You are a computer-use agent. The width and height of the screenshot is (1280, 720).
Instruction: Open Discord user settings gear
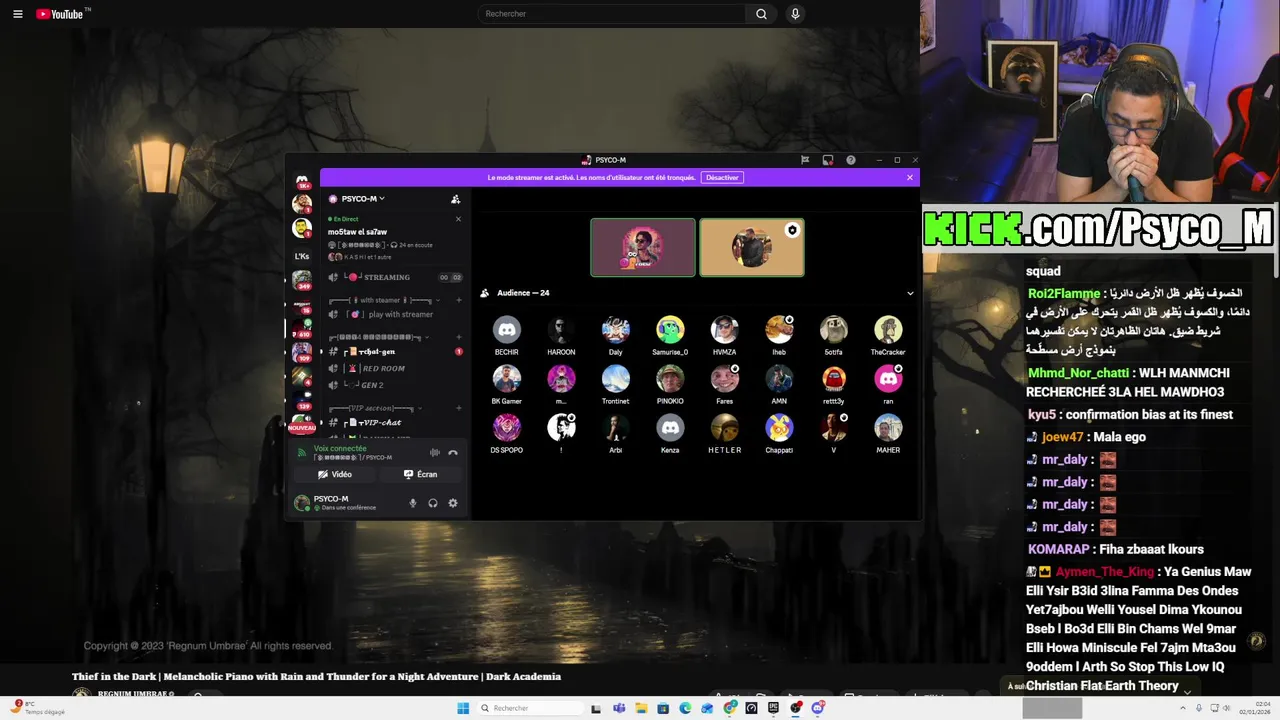[x=453, y=503]
